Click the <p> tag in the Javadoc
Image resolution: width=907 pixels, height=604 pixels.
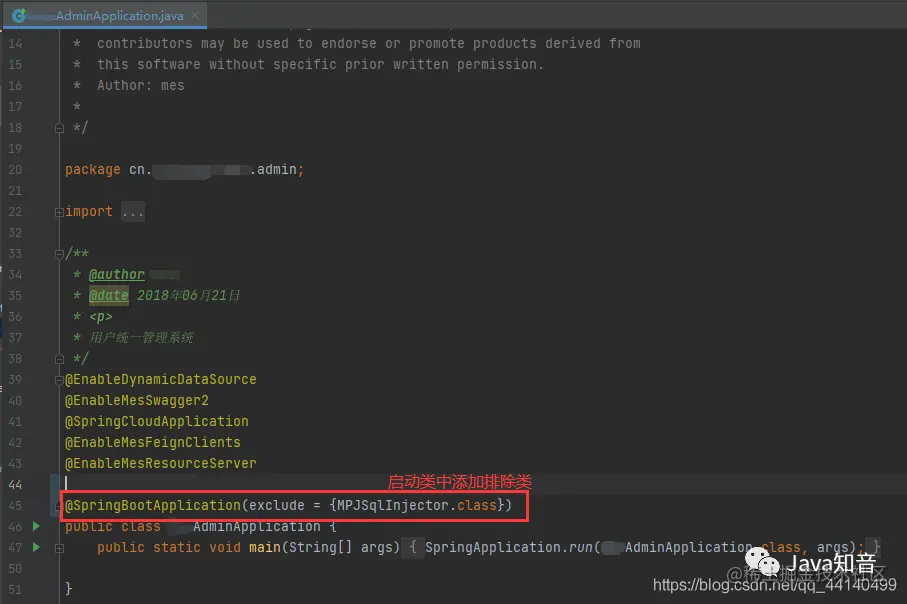(101, 316)
